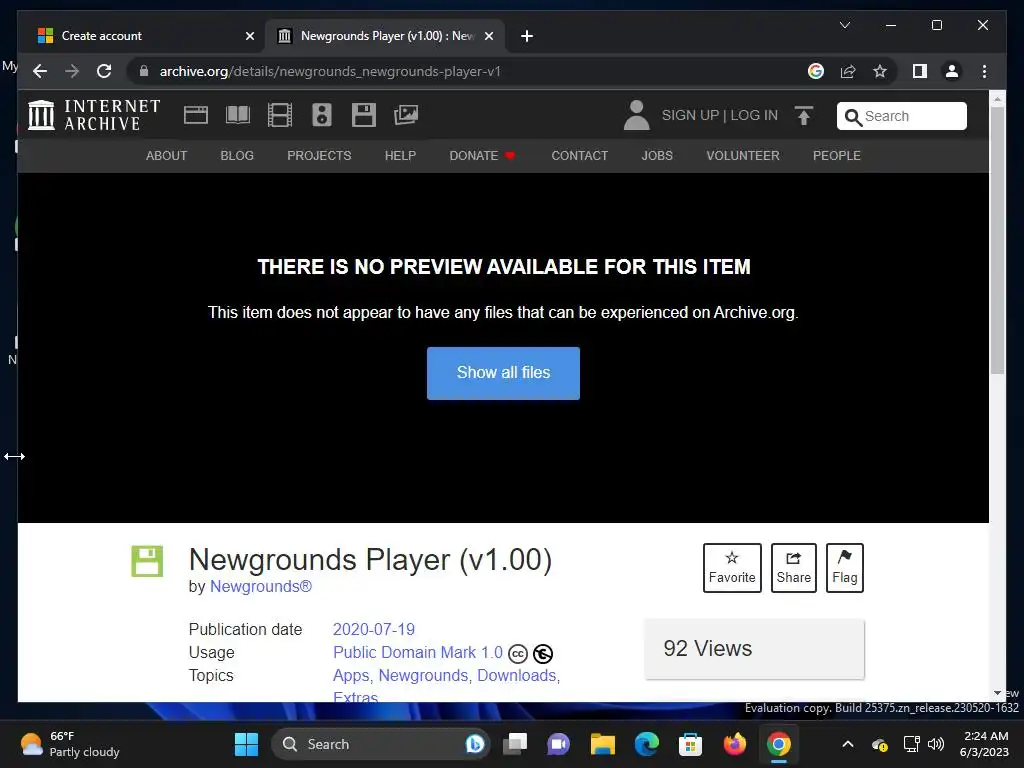Click the Creative Commons license icon
The image size is (1024, 768).
pyautogui.click(x=518, y=653)
